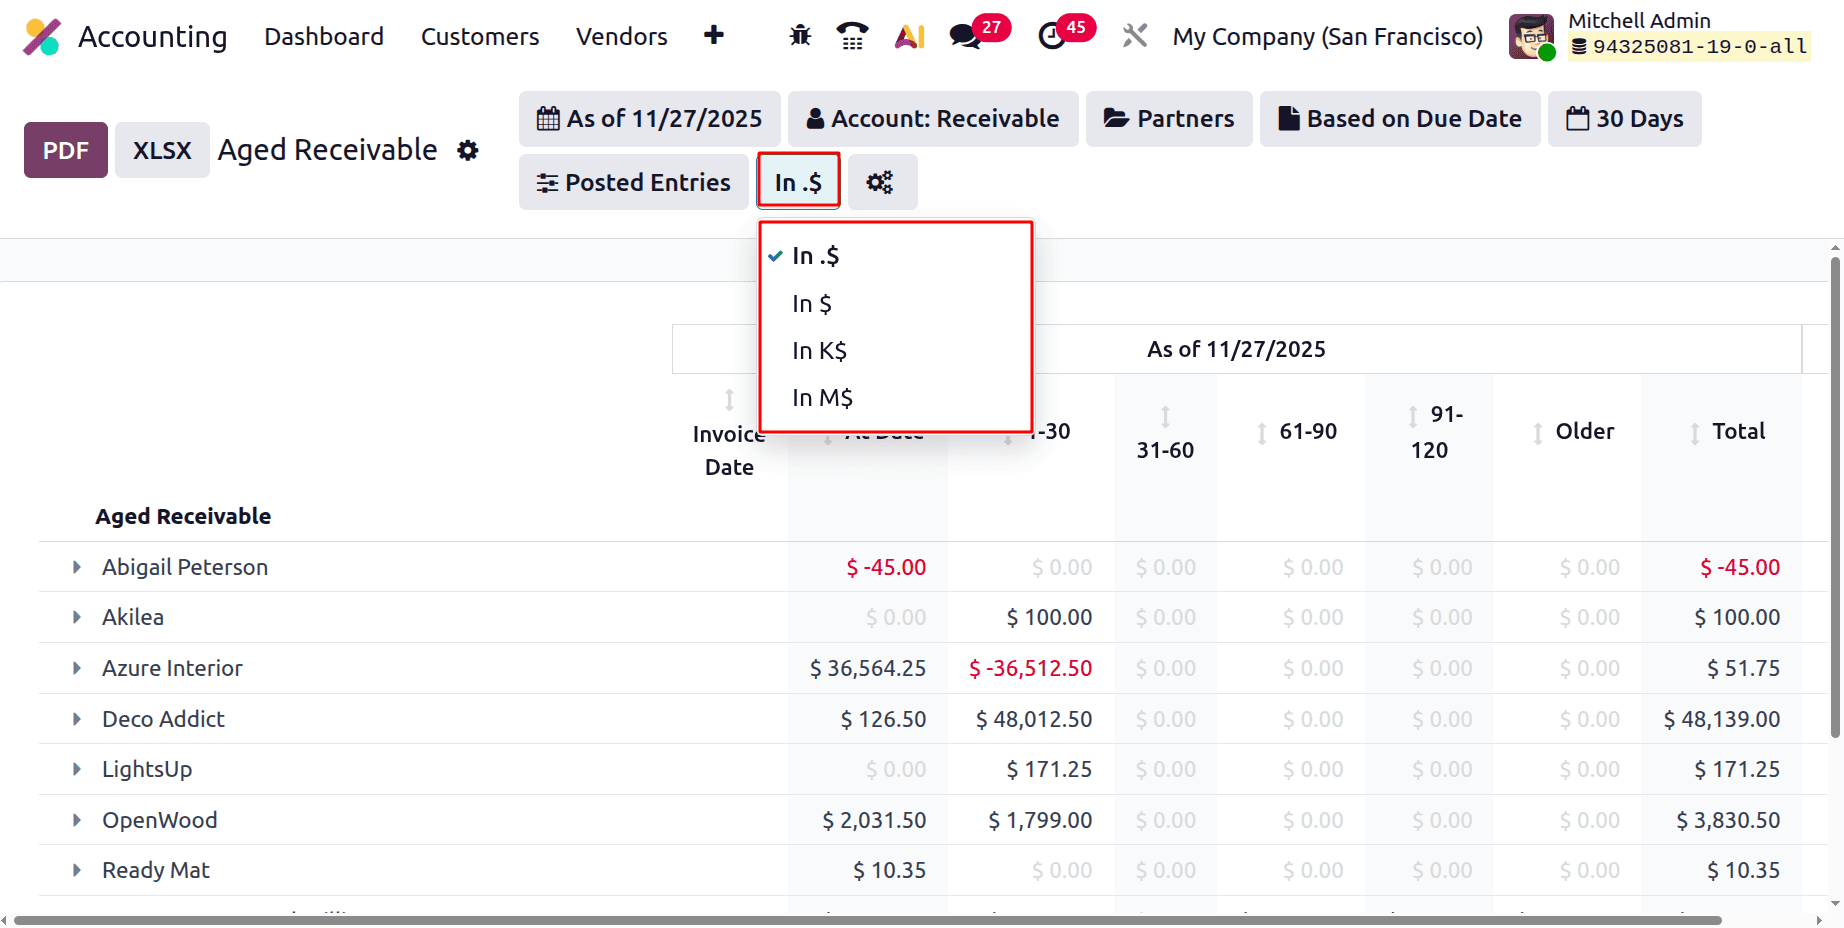Open gear settings beside Aged Receivable title

click(x=468, y=150)
